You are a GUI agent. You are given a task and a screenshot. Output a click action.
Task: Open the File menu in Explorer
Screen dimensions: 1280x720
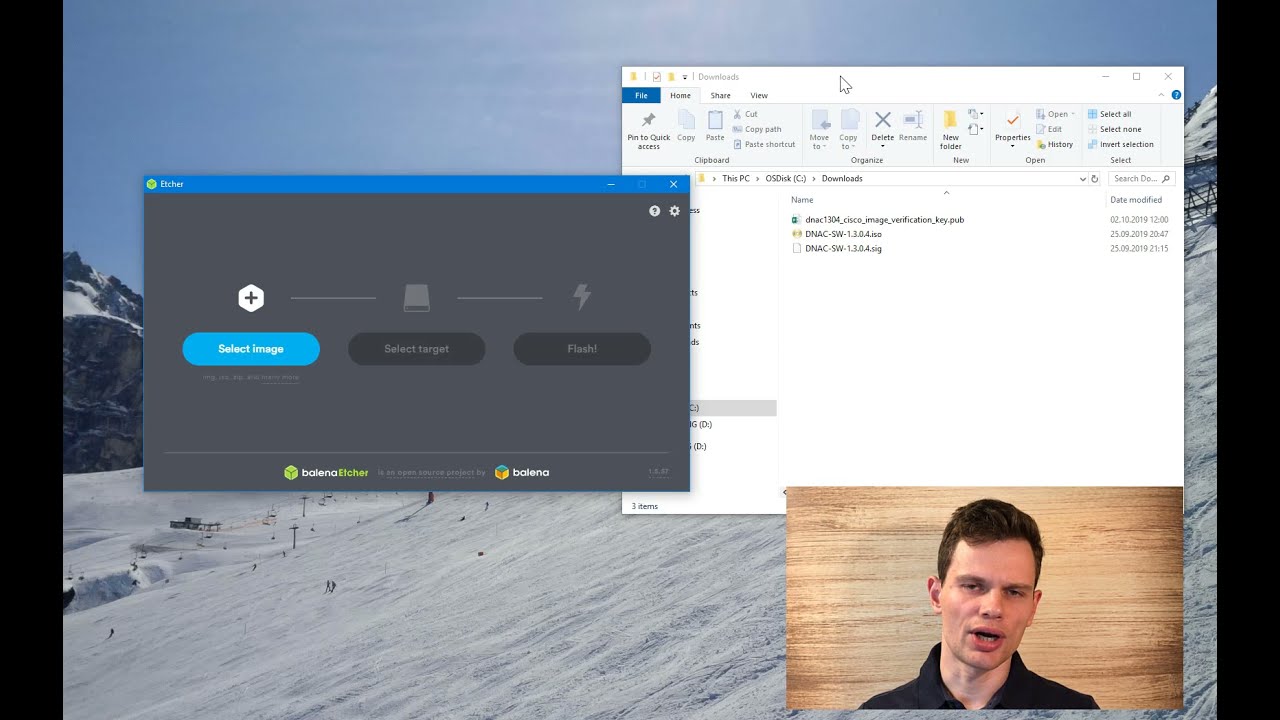pos(641,95)
